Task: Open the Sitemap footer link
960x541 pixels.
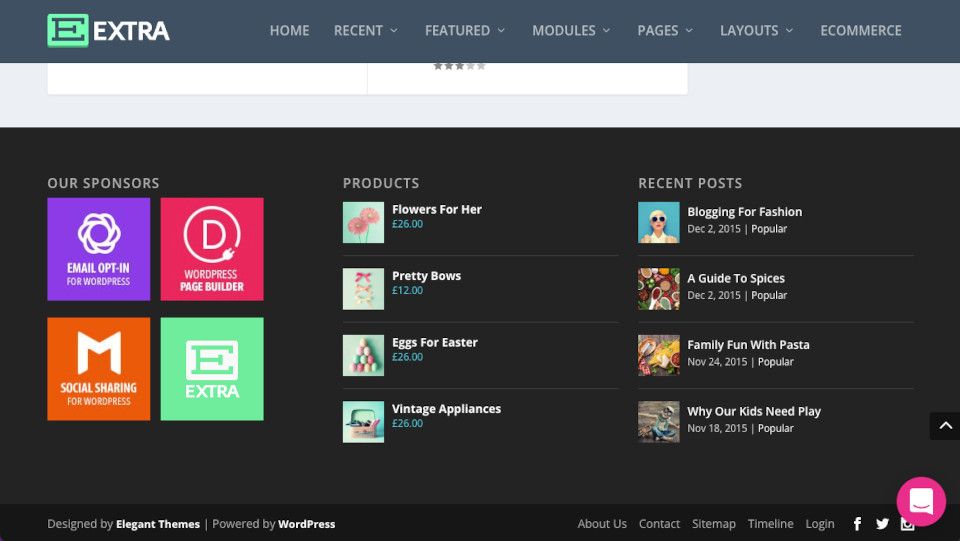Action: coord(714,524)
